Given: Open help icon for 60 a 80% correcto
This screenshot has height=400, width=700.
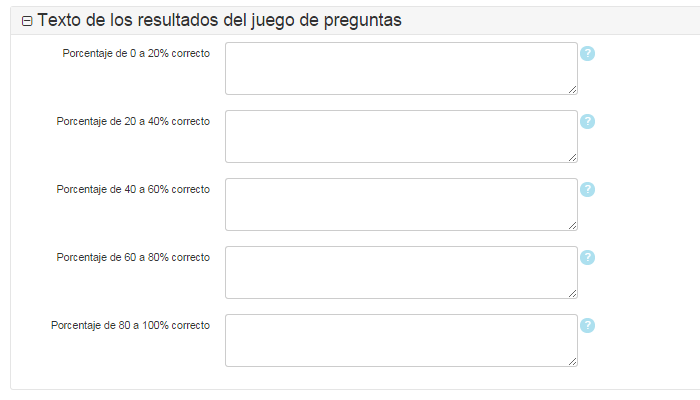Looking at the screenshot, I should (x=587, y=257).
